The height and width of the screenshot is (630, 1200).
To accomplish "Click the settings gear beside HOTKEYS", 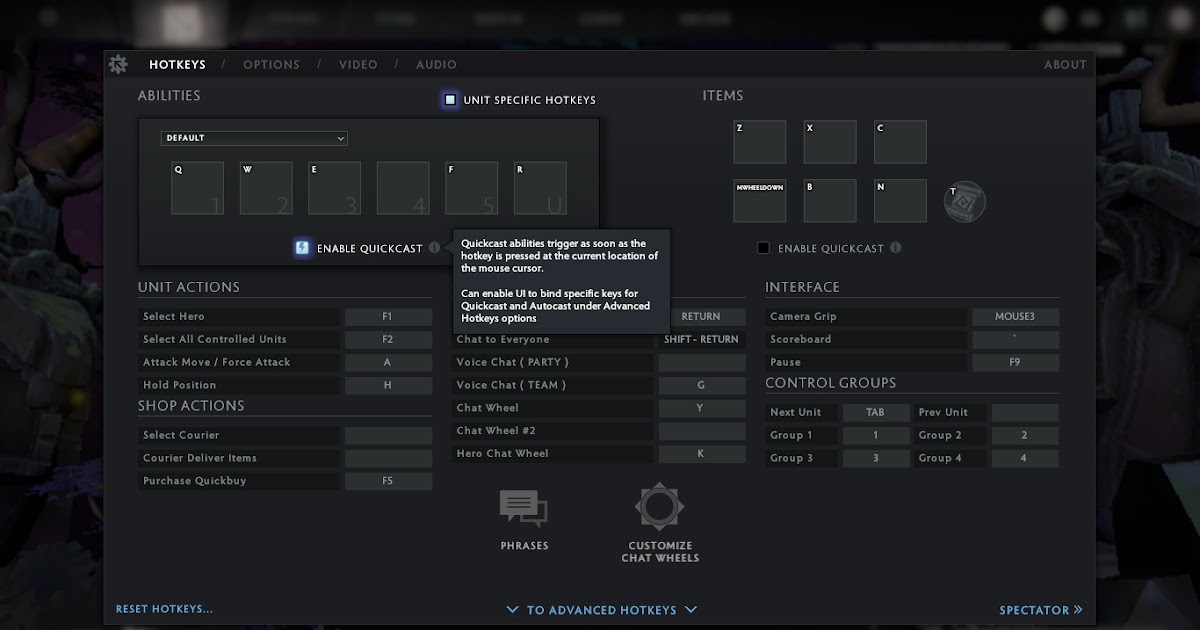I will (118, 63).
